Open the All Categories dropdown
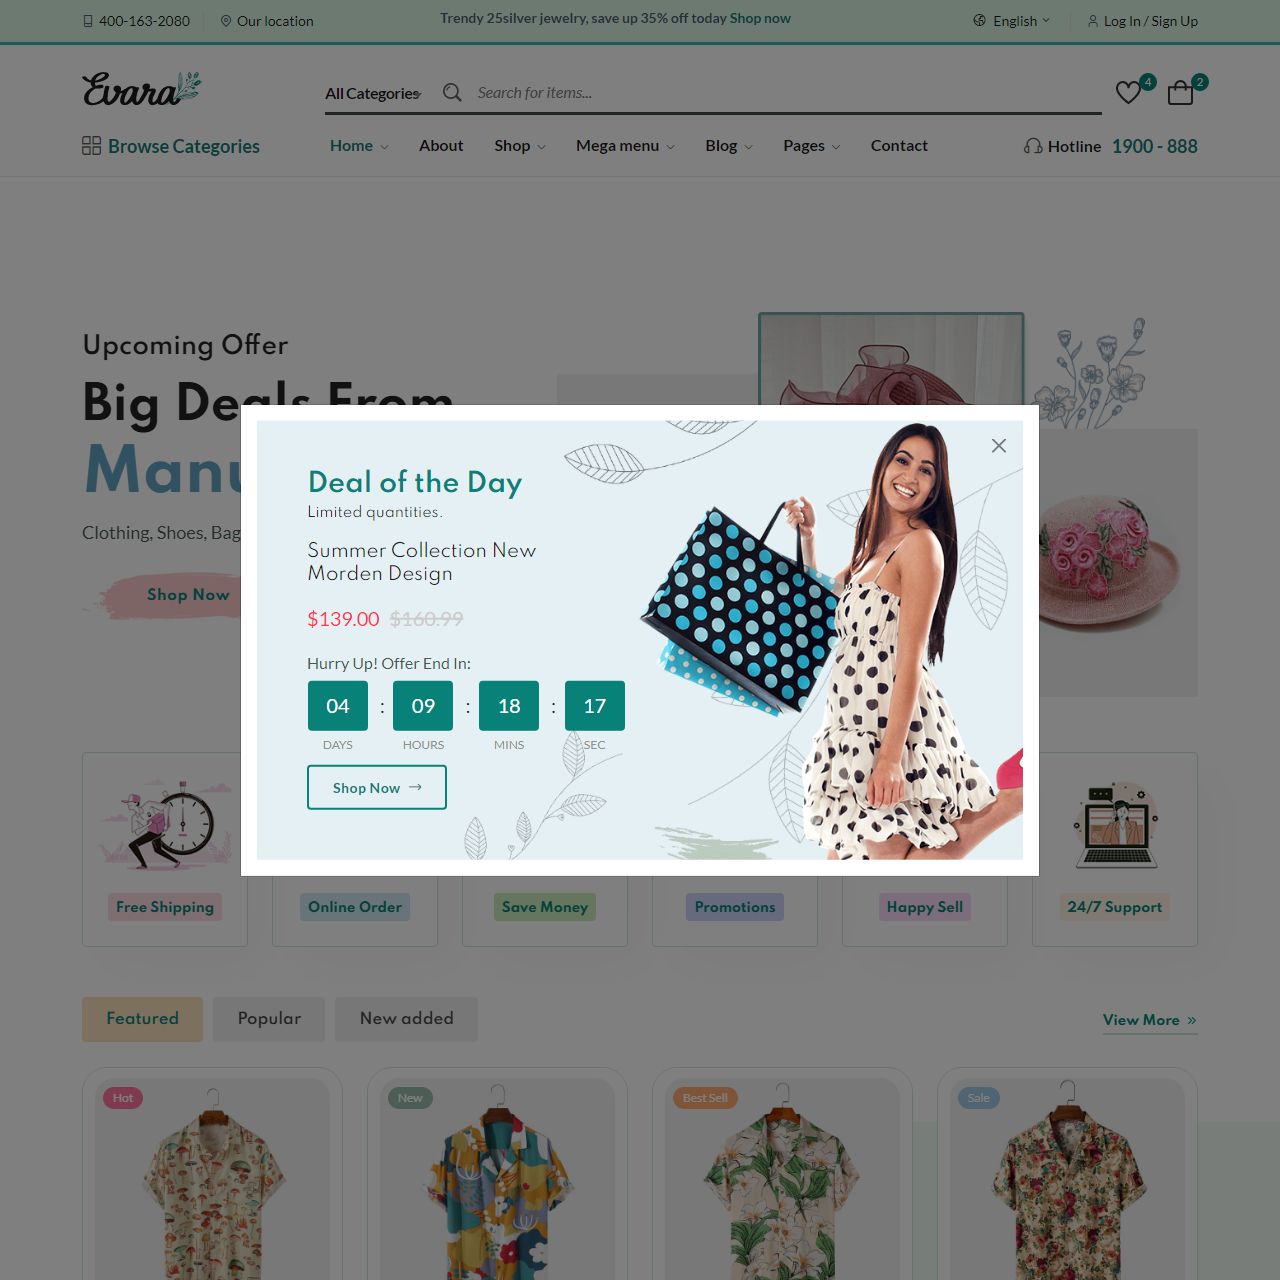This screenshot has height=1280, width=1280. (x=373, y=93)
